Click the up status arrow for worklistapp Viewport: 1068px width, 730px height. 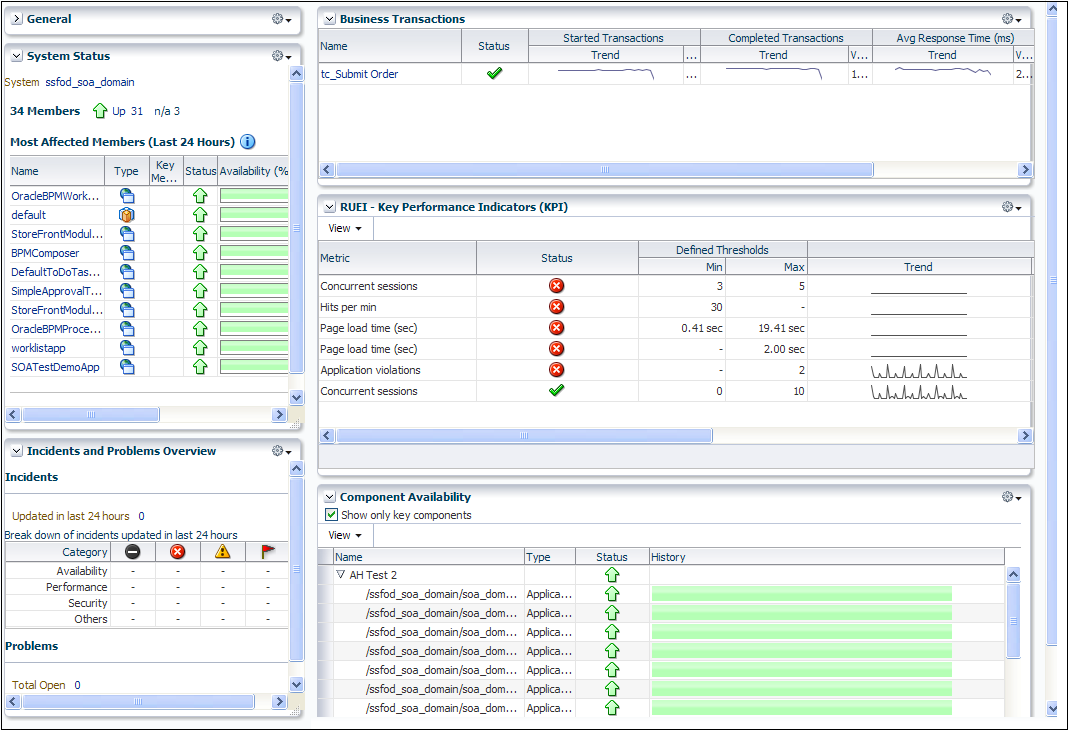pos(200,348)
